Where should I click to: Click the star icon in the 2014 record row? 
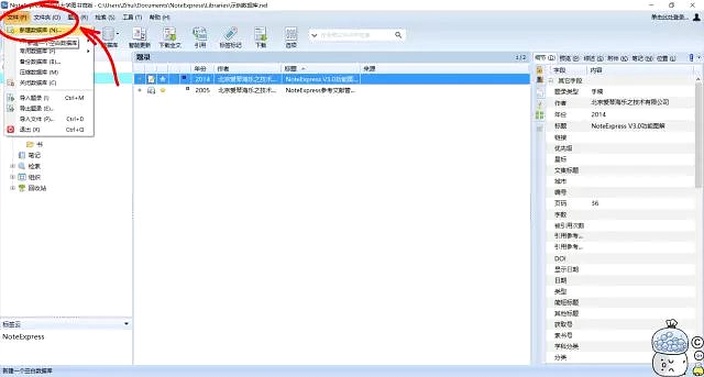pos(163,79)
